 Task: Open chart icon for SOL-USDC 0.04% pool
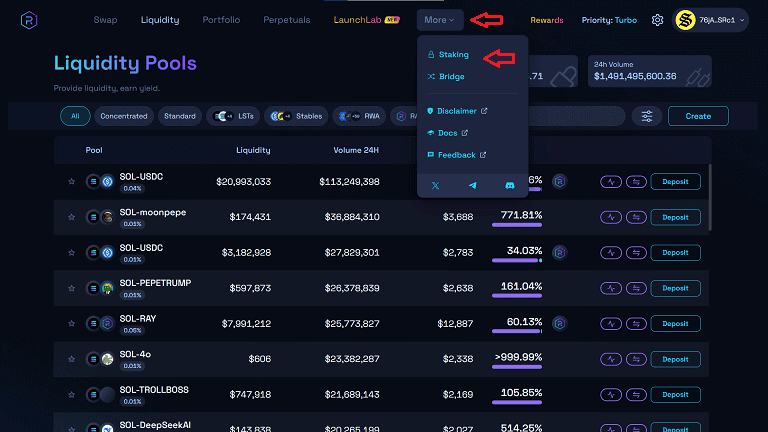tap(611, 182)
